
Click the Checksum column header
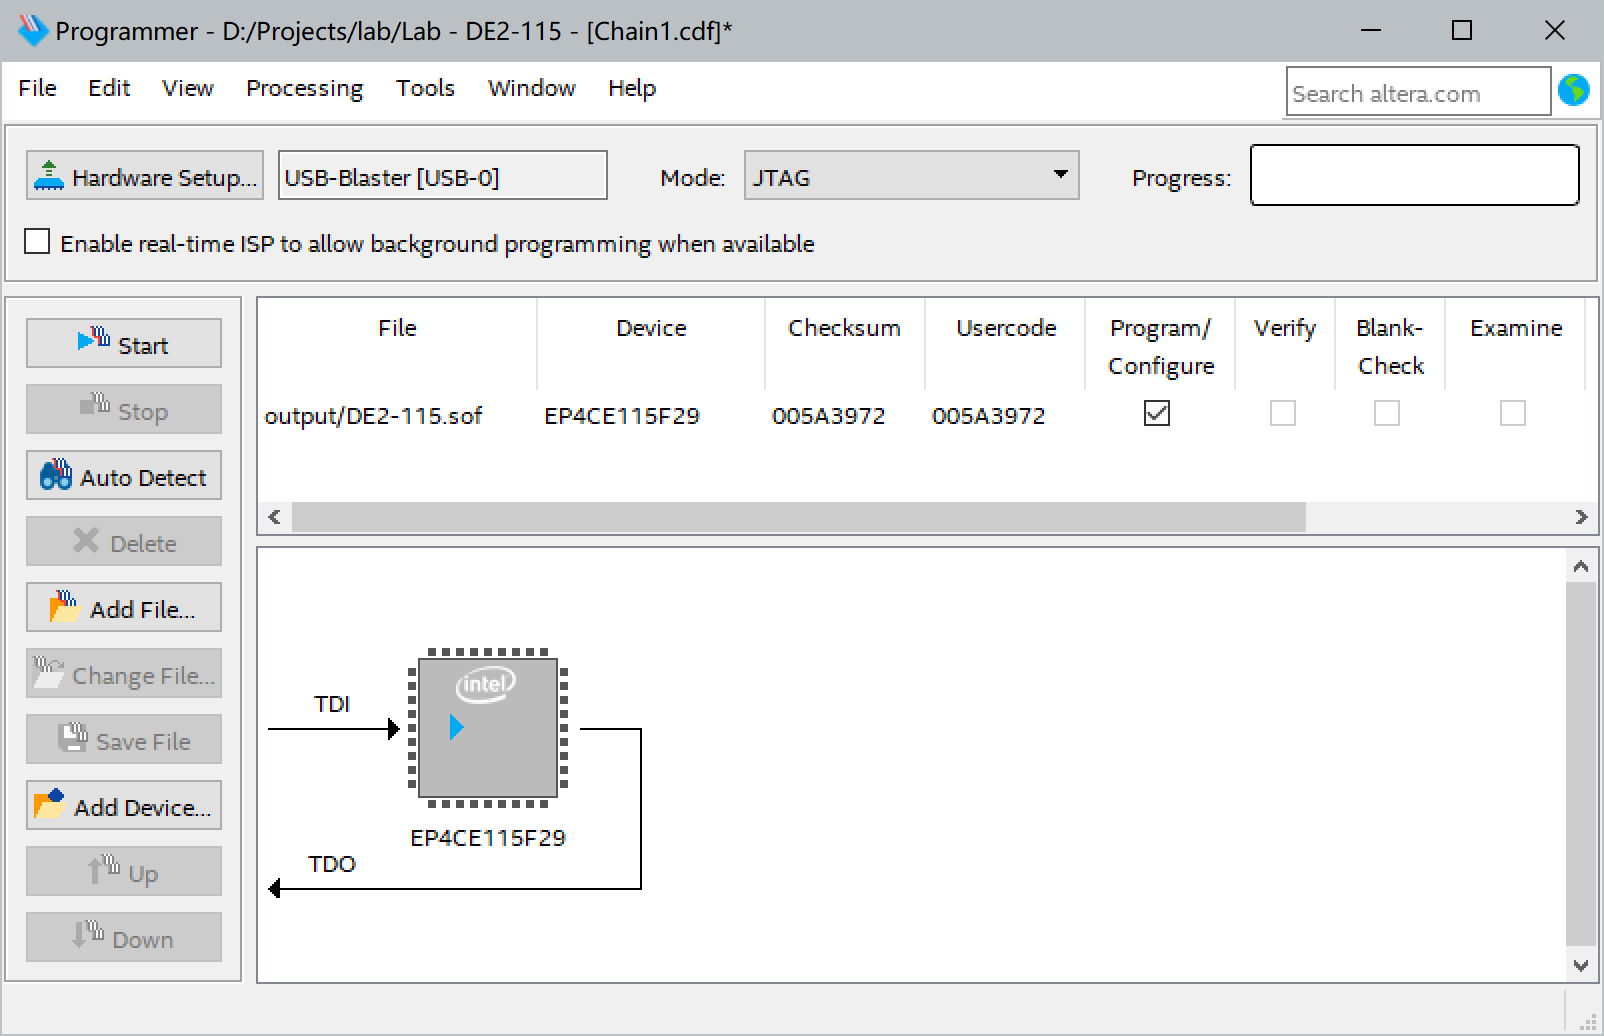click(x=844, y=328)
